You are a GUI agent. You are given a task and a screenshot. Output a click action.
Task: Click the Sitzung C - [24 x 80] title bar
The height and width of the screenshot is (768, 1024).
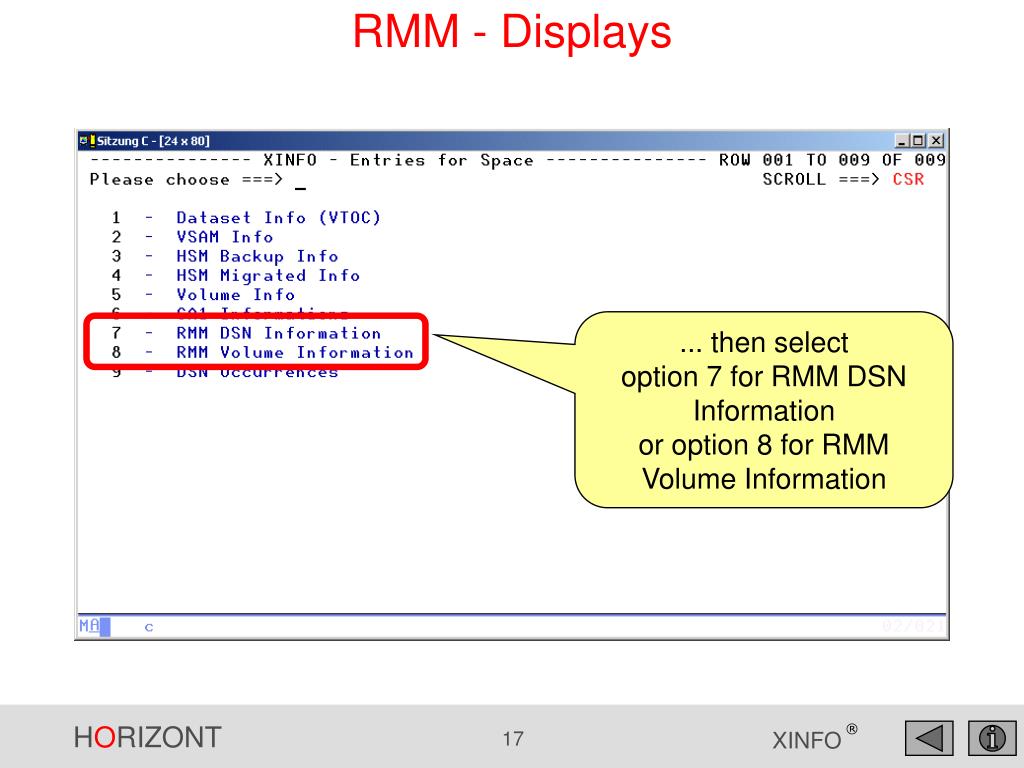pyautogui.click(x=512, y=140)
